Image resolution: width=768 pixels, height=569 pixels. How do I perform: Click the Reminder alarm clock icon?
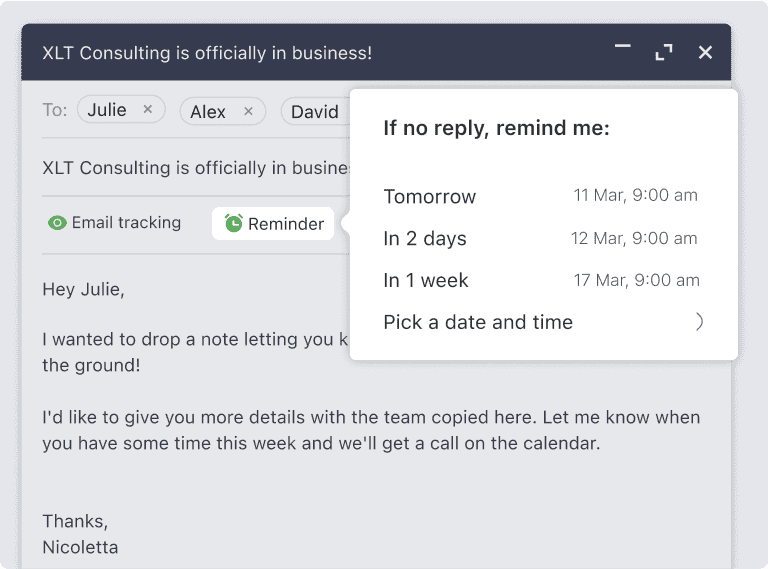coord(234,223)
